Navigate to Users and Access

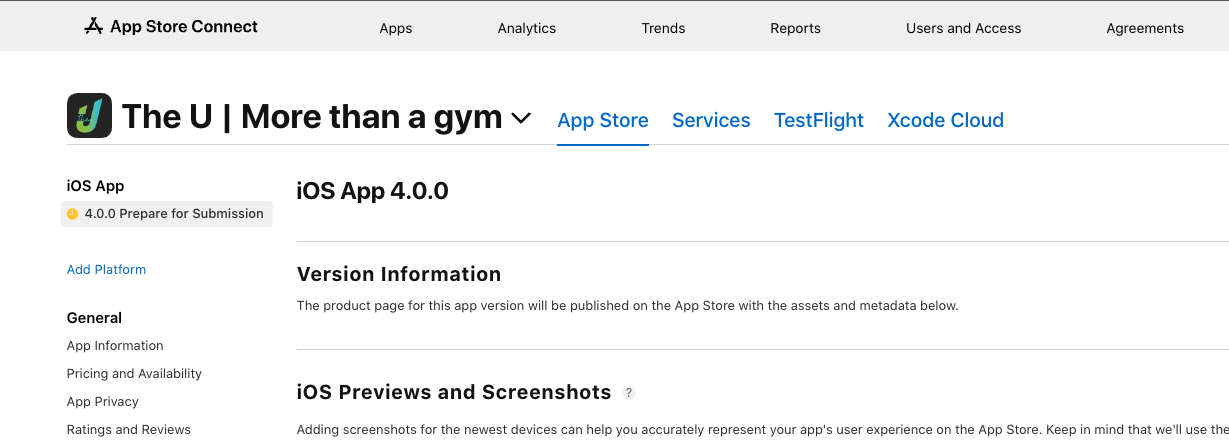(963, 28)
